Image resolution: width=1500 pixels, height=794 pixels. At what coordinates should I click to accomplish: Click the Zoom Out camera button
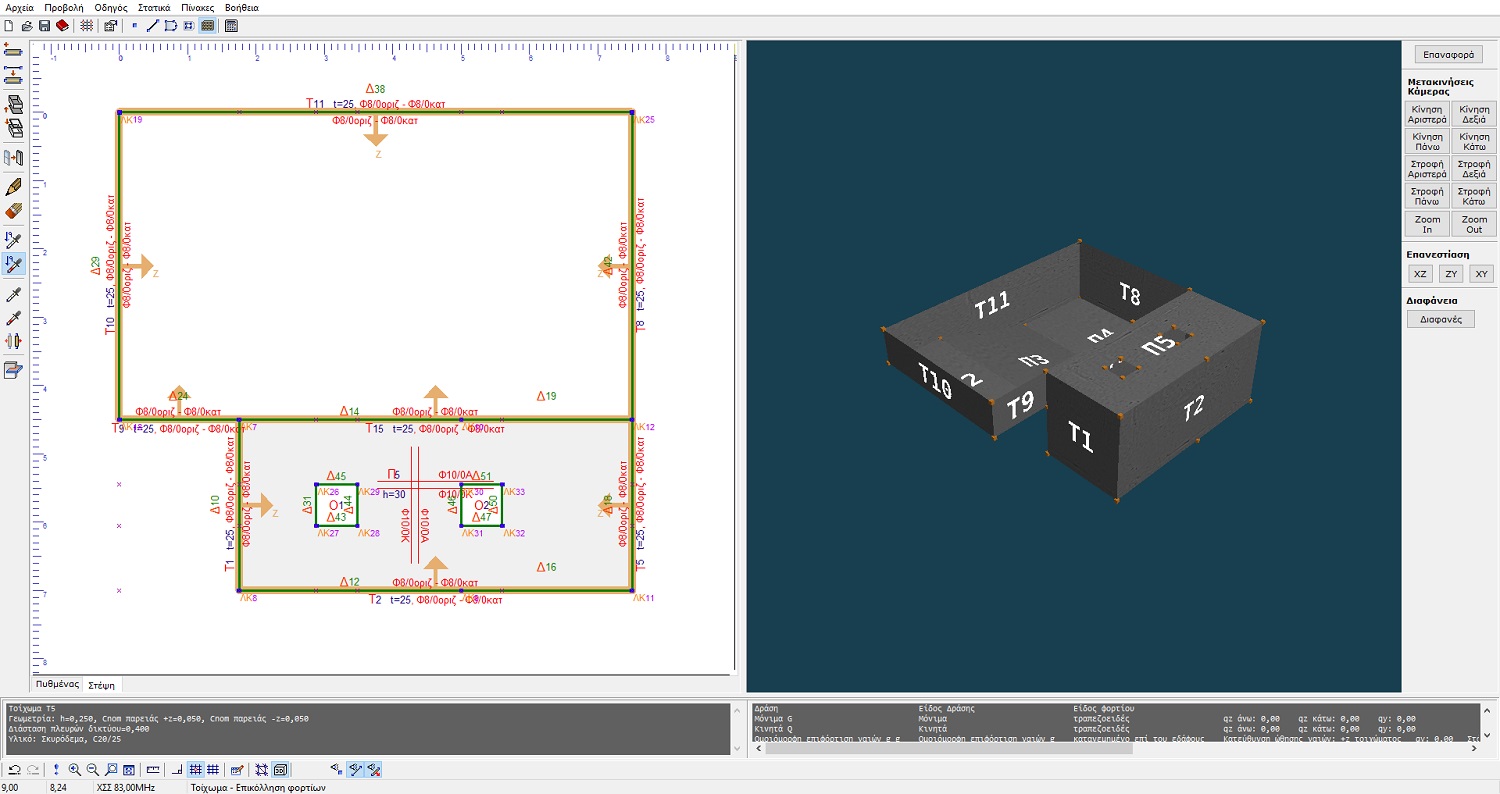[x=1474, y=224]
